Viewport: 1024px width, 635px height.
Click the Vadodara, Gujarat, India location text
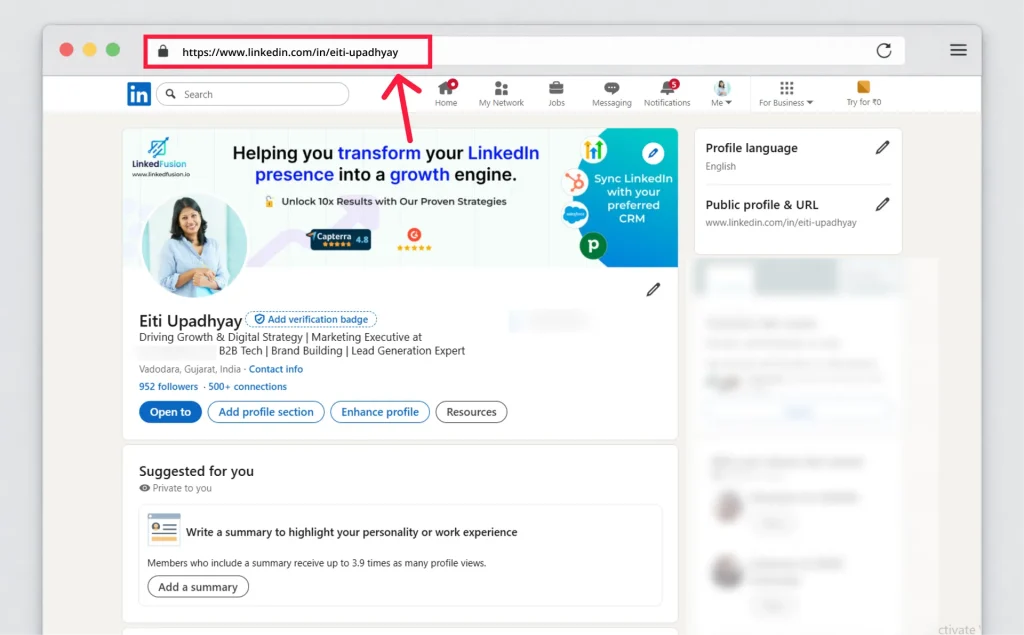click(x=190, y=369)
